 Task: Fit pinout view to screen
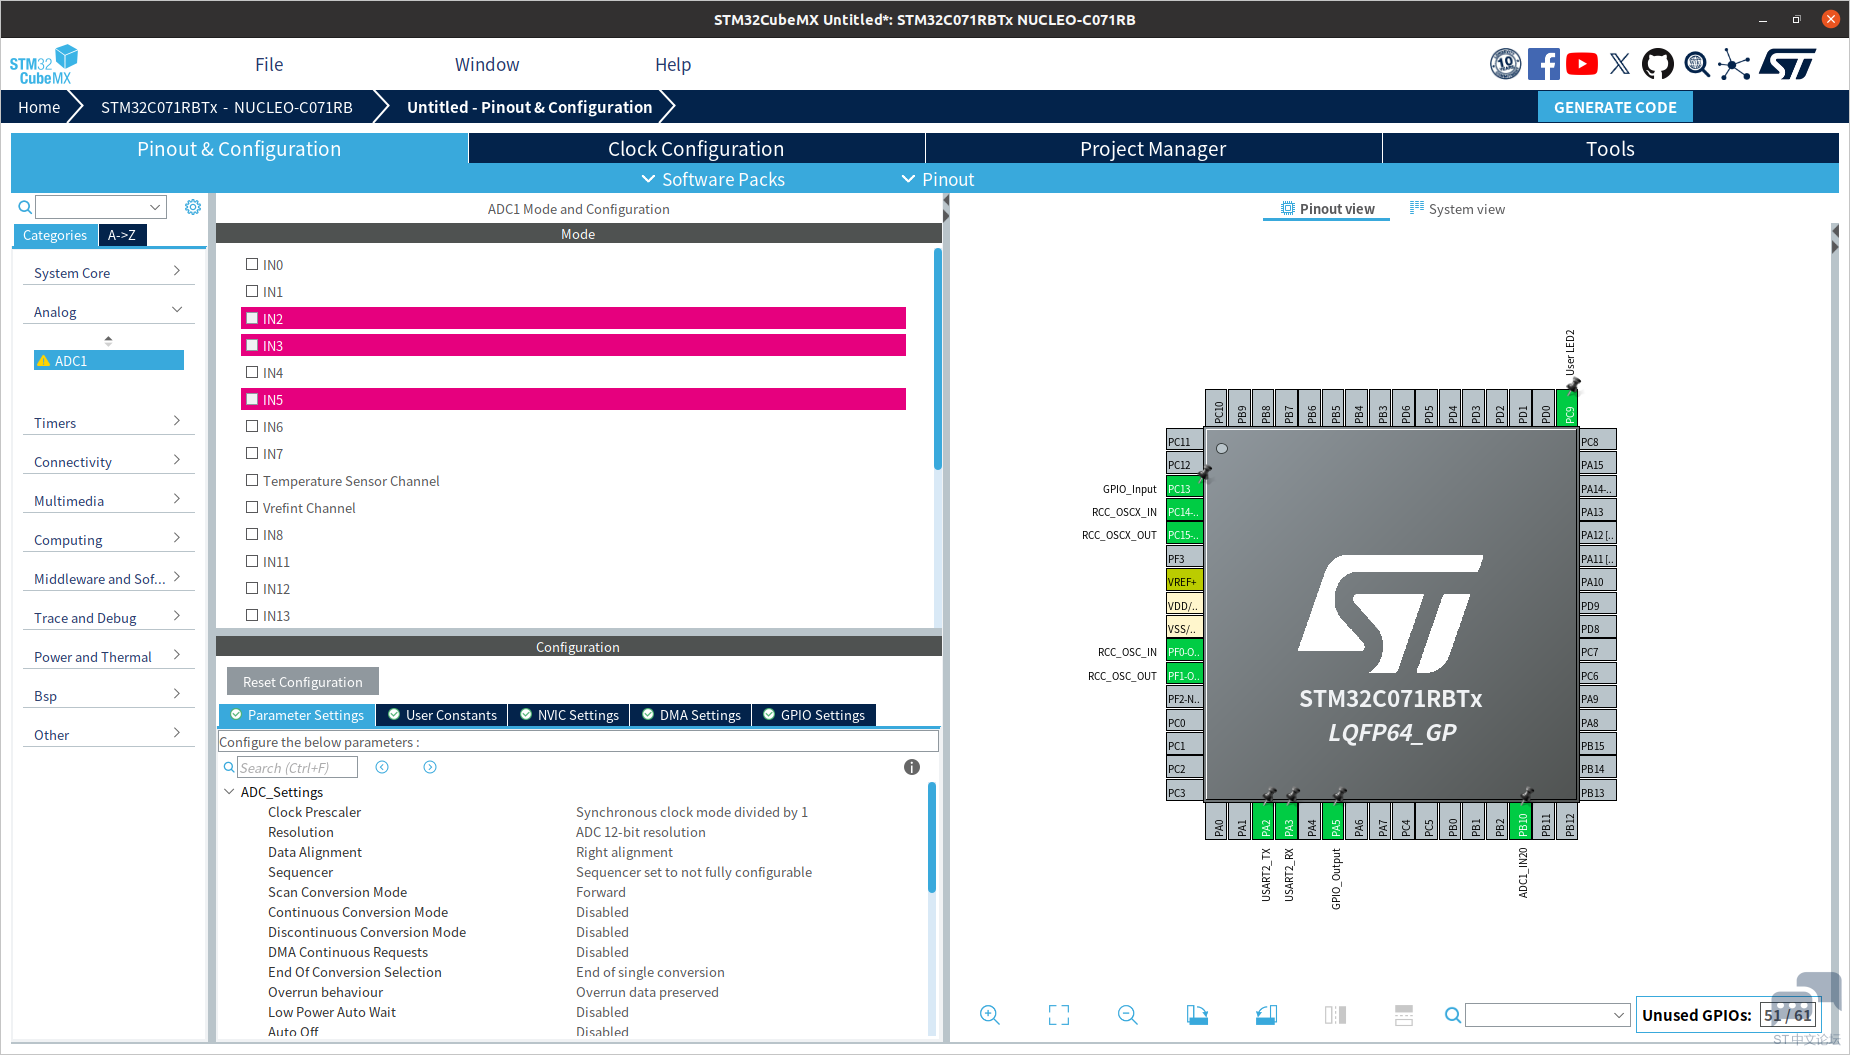1059,1015
